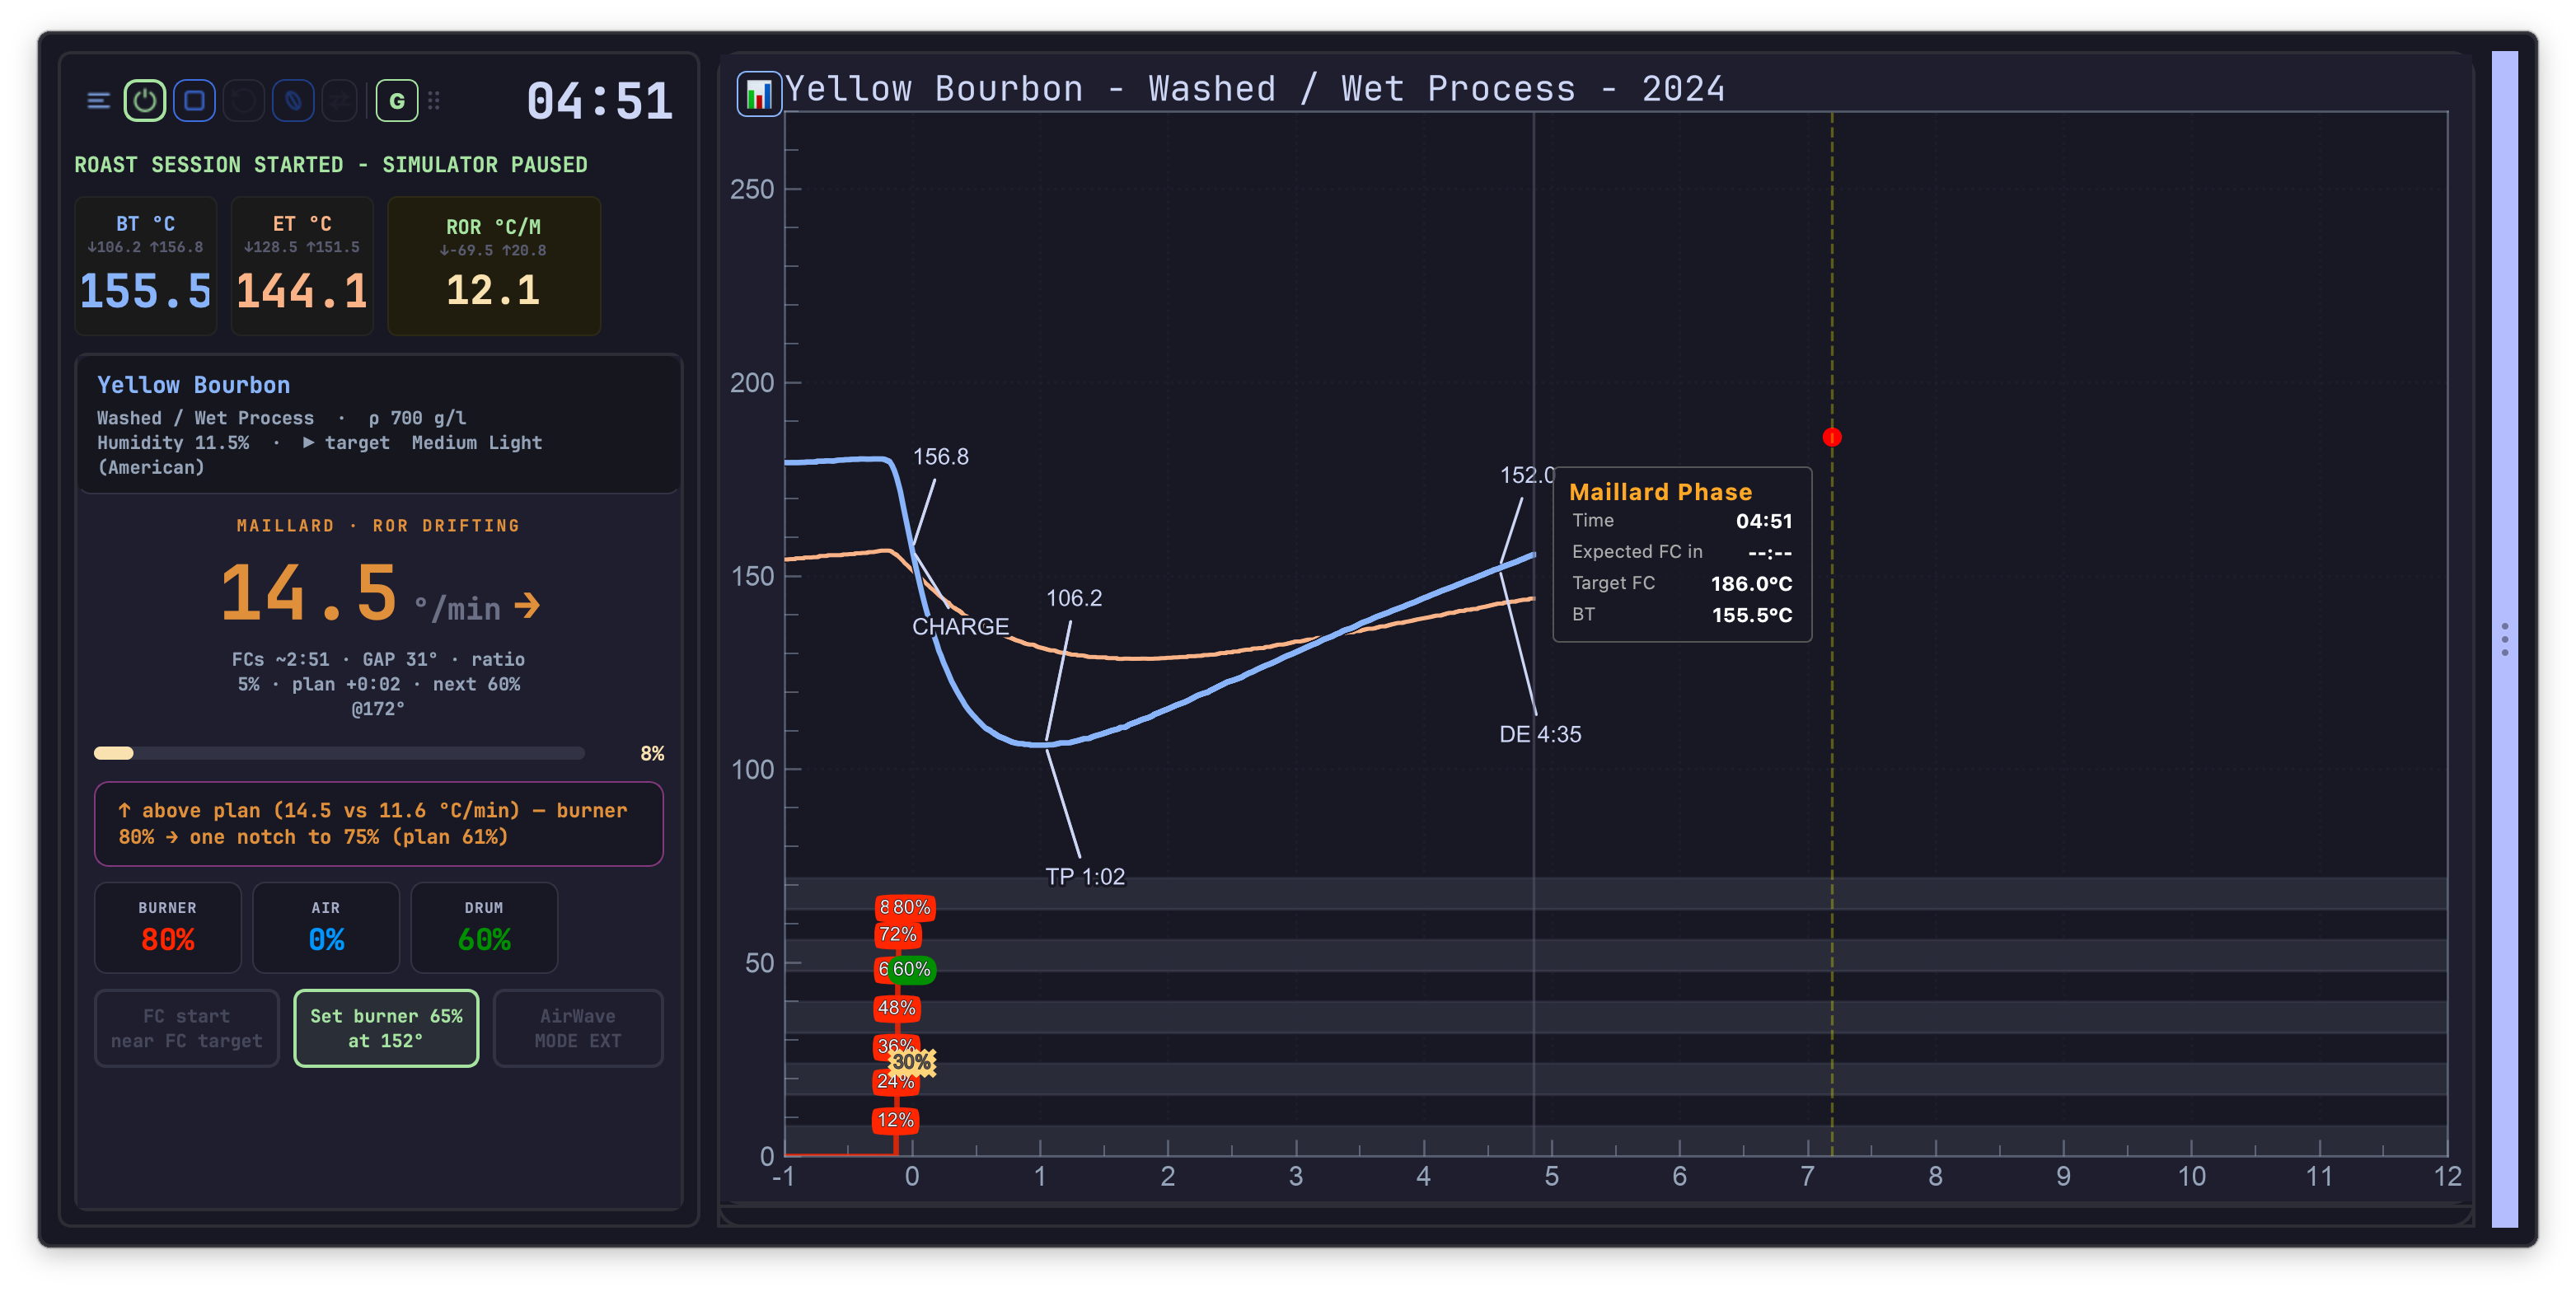Click the green 60% drum marker
The image size is (2576, 1292).
click(x=911, y=969)
